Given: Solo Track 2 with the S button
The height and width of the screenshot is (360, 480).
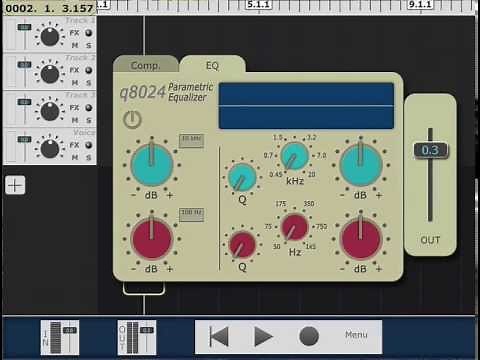Looking at the screenshot, I should click(x=89, y=83).
